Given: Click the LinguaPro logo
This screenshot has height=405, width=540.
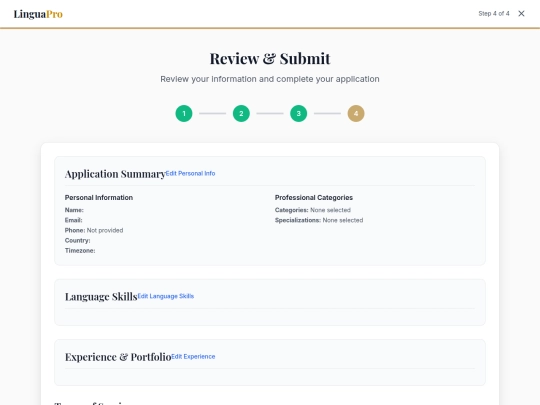Looking at the screenshot, I should (38, 14).
